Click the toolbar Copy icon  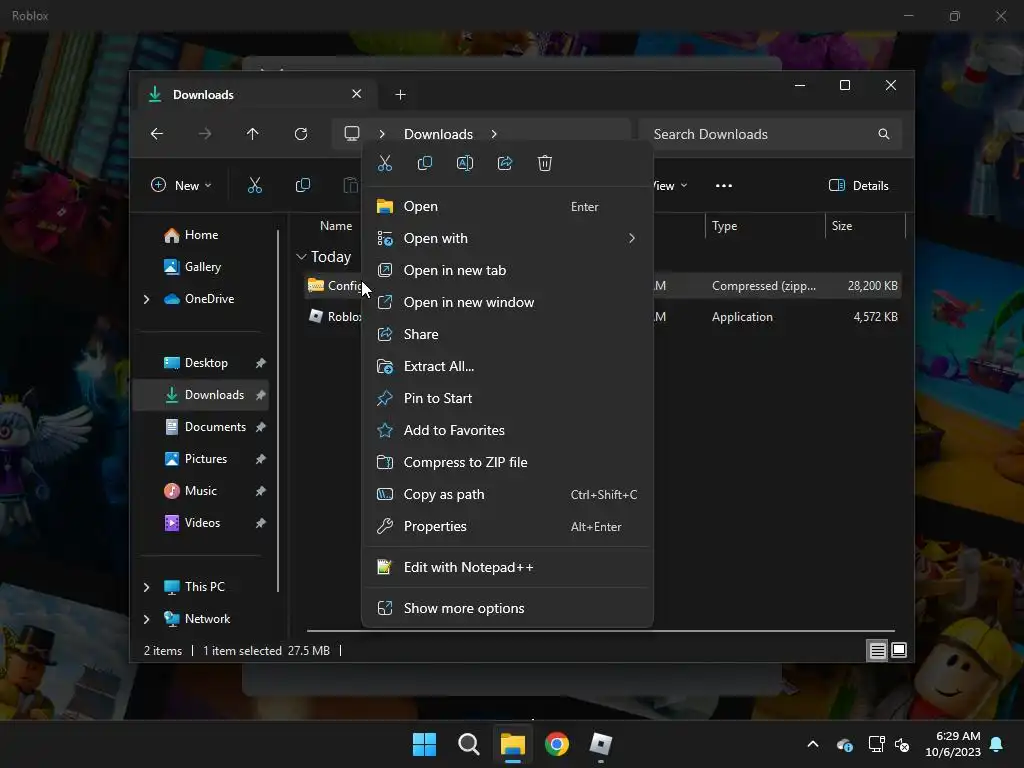[303, 185]
